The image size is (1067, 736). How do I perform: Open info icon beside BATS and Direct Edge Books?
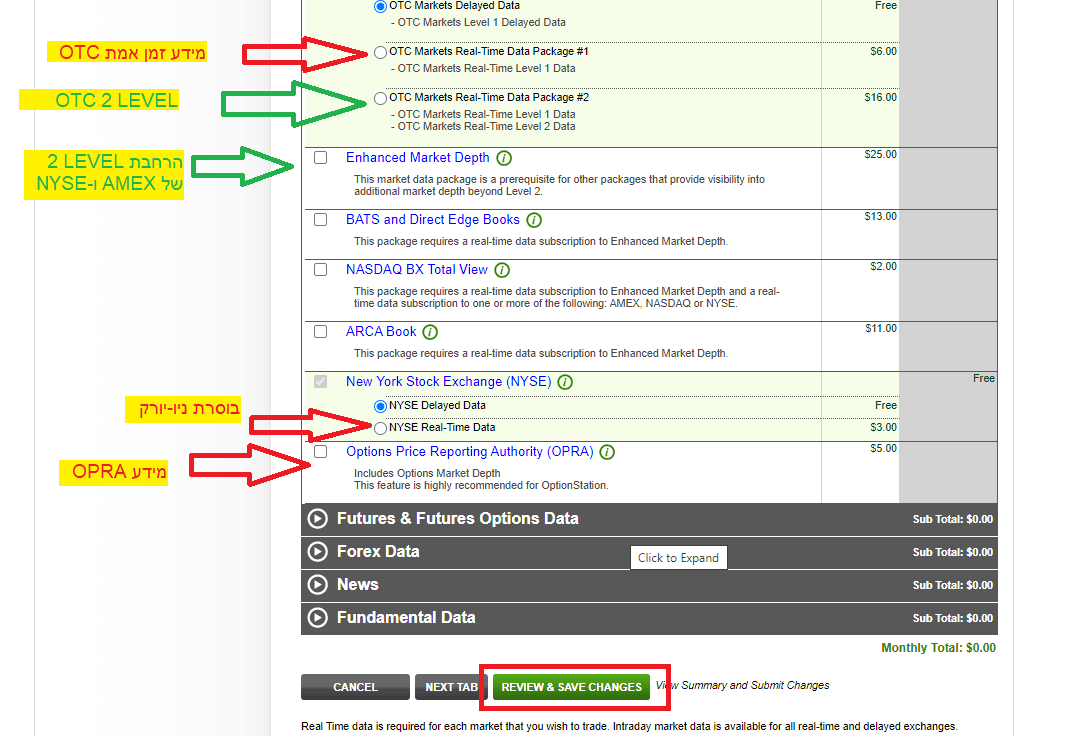pos(534,220)
